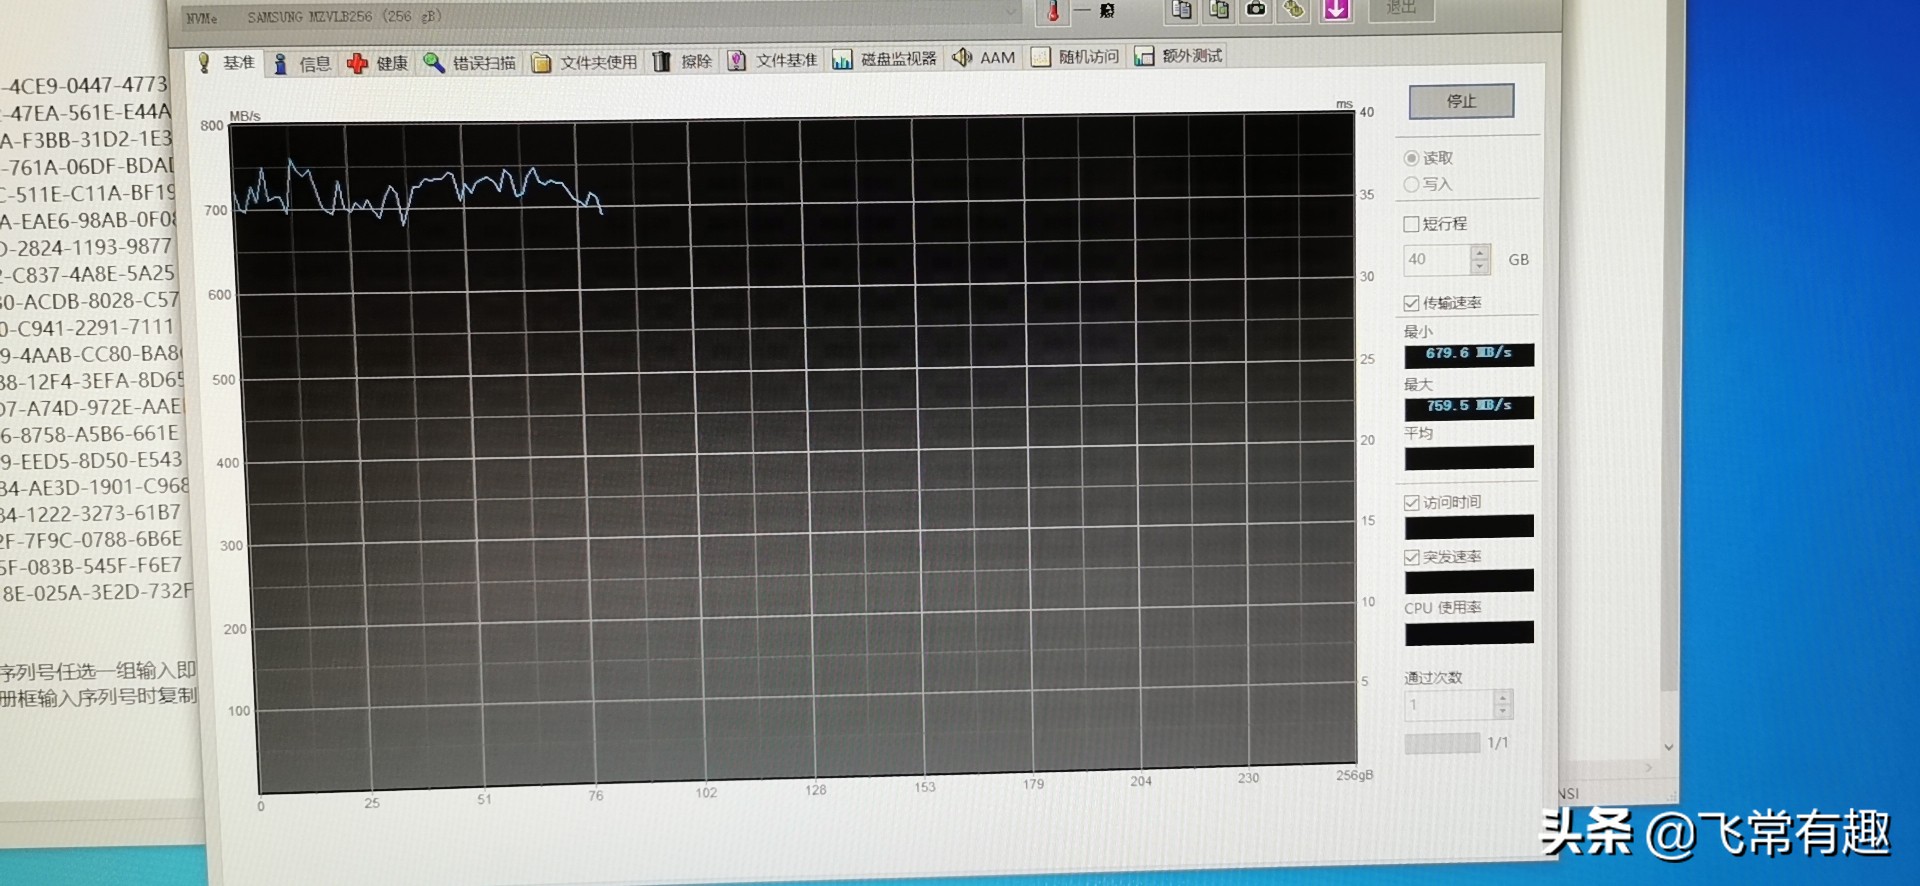Open the 错误扫描 error scan tab
This screenshot has width=1920, height=886.
pos(469,63)
